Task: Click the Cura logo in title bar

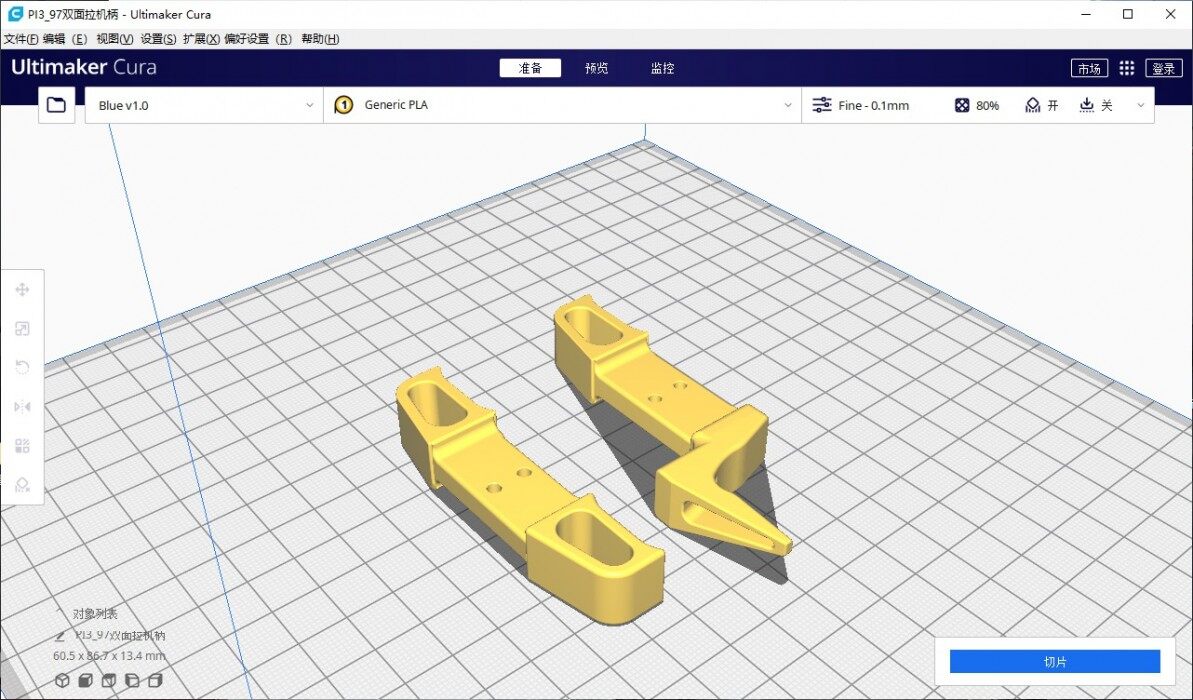Action: click(x=15, y=14)
